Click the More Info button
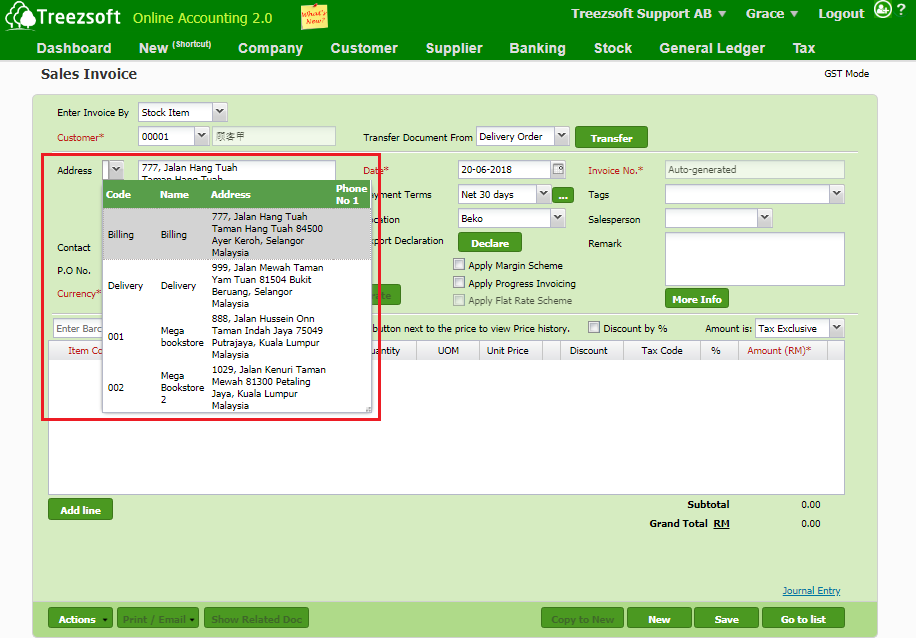The image size is (916, 638). point(697,299)
